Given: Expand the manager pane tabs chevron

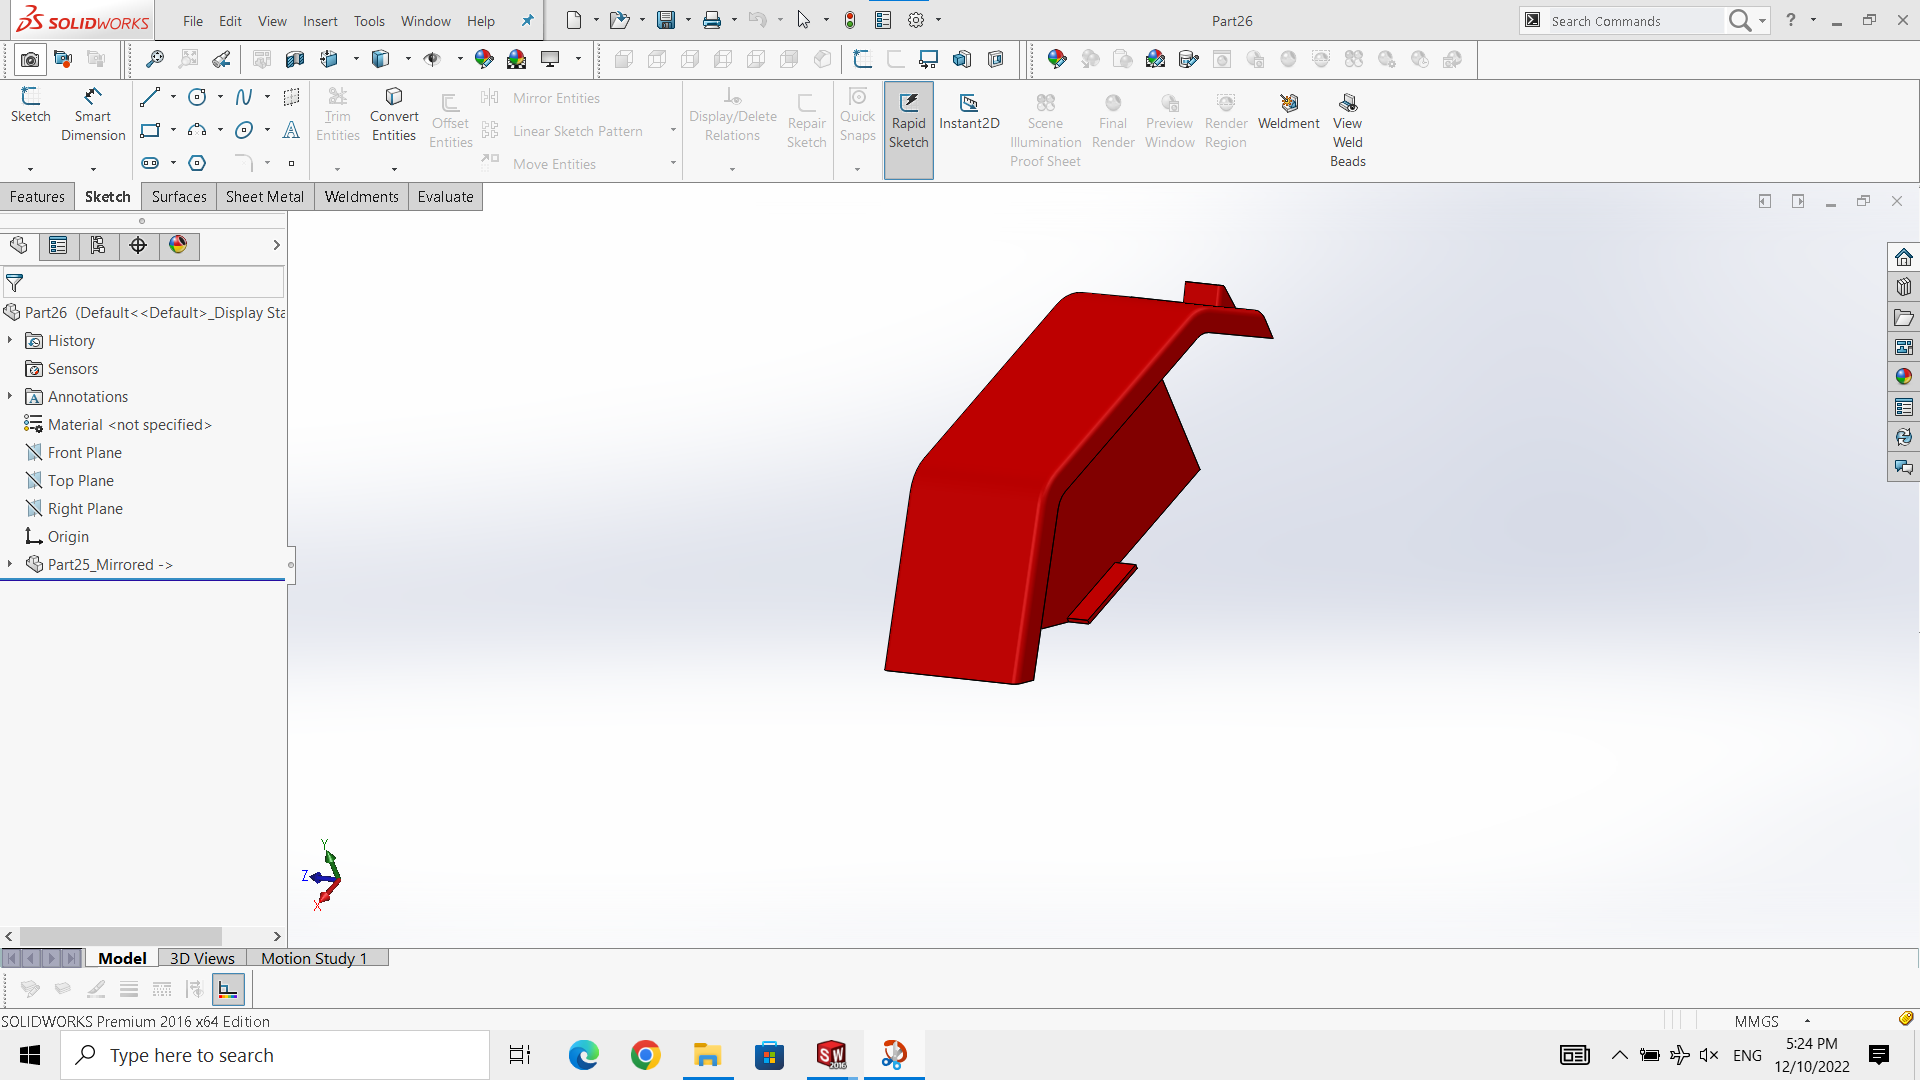Looking at the screenshot, I should [276, 245].
